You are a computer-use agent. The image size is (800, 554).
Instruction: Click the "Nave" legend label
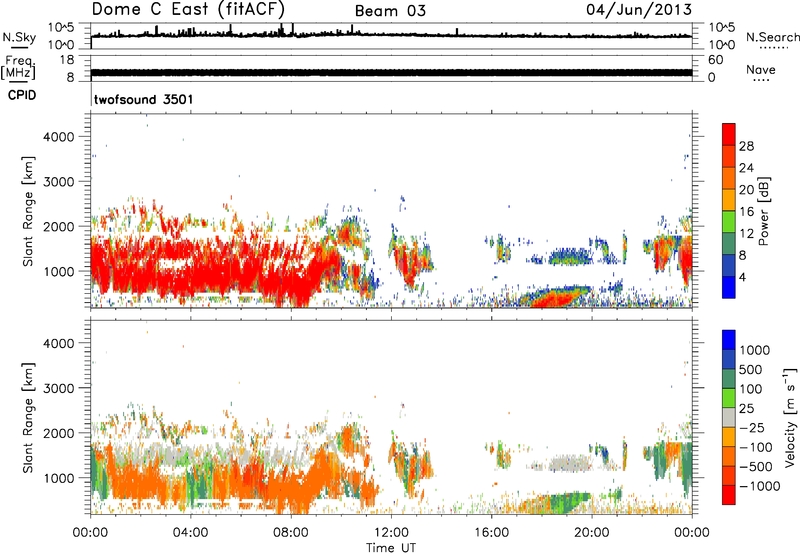(761, 70)
